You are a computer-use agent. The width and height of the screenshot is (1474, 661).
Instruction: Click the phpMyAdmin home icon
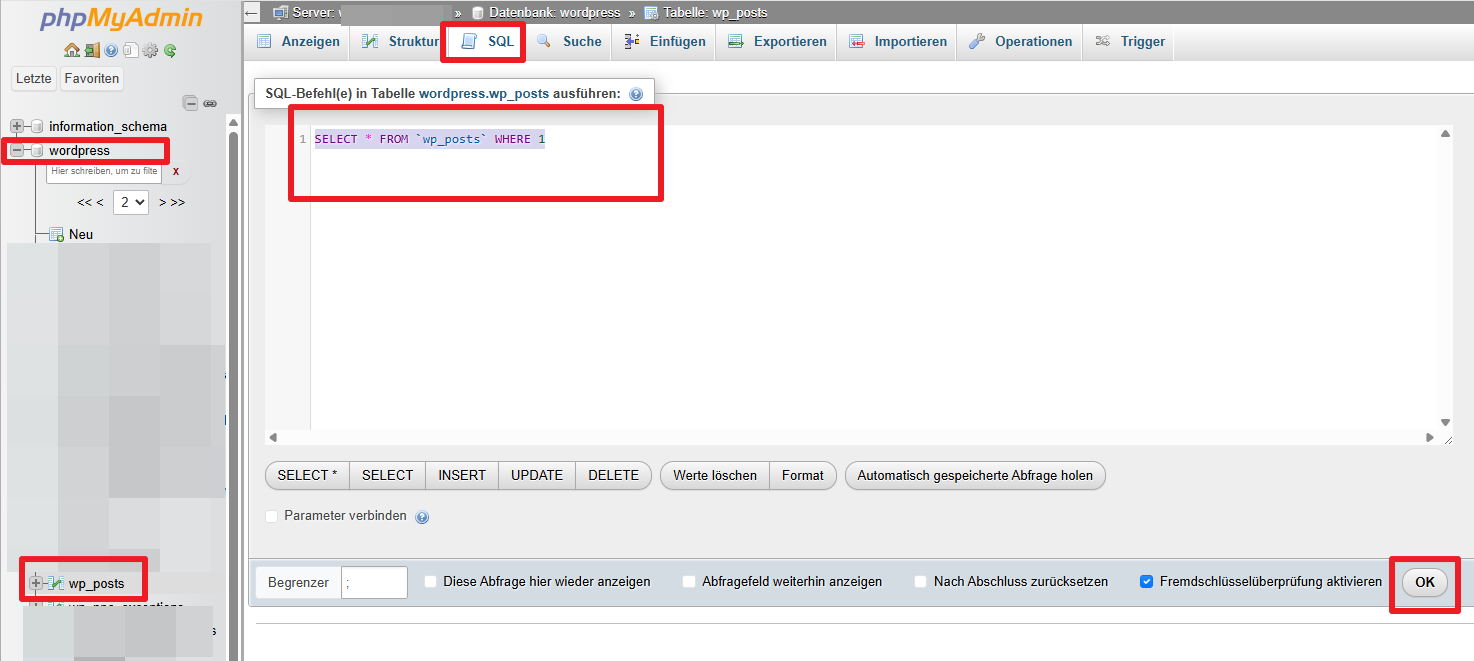point(71,50)
